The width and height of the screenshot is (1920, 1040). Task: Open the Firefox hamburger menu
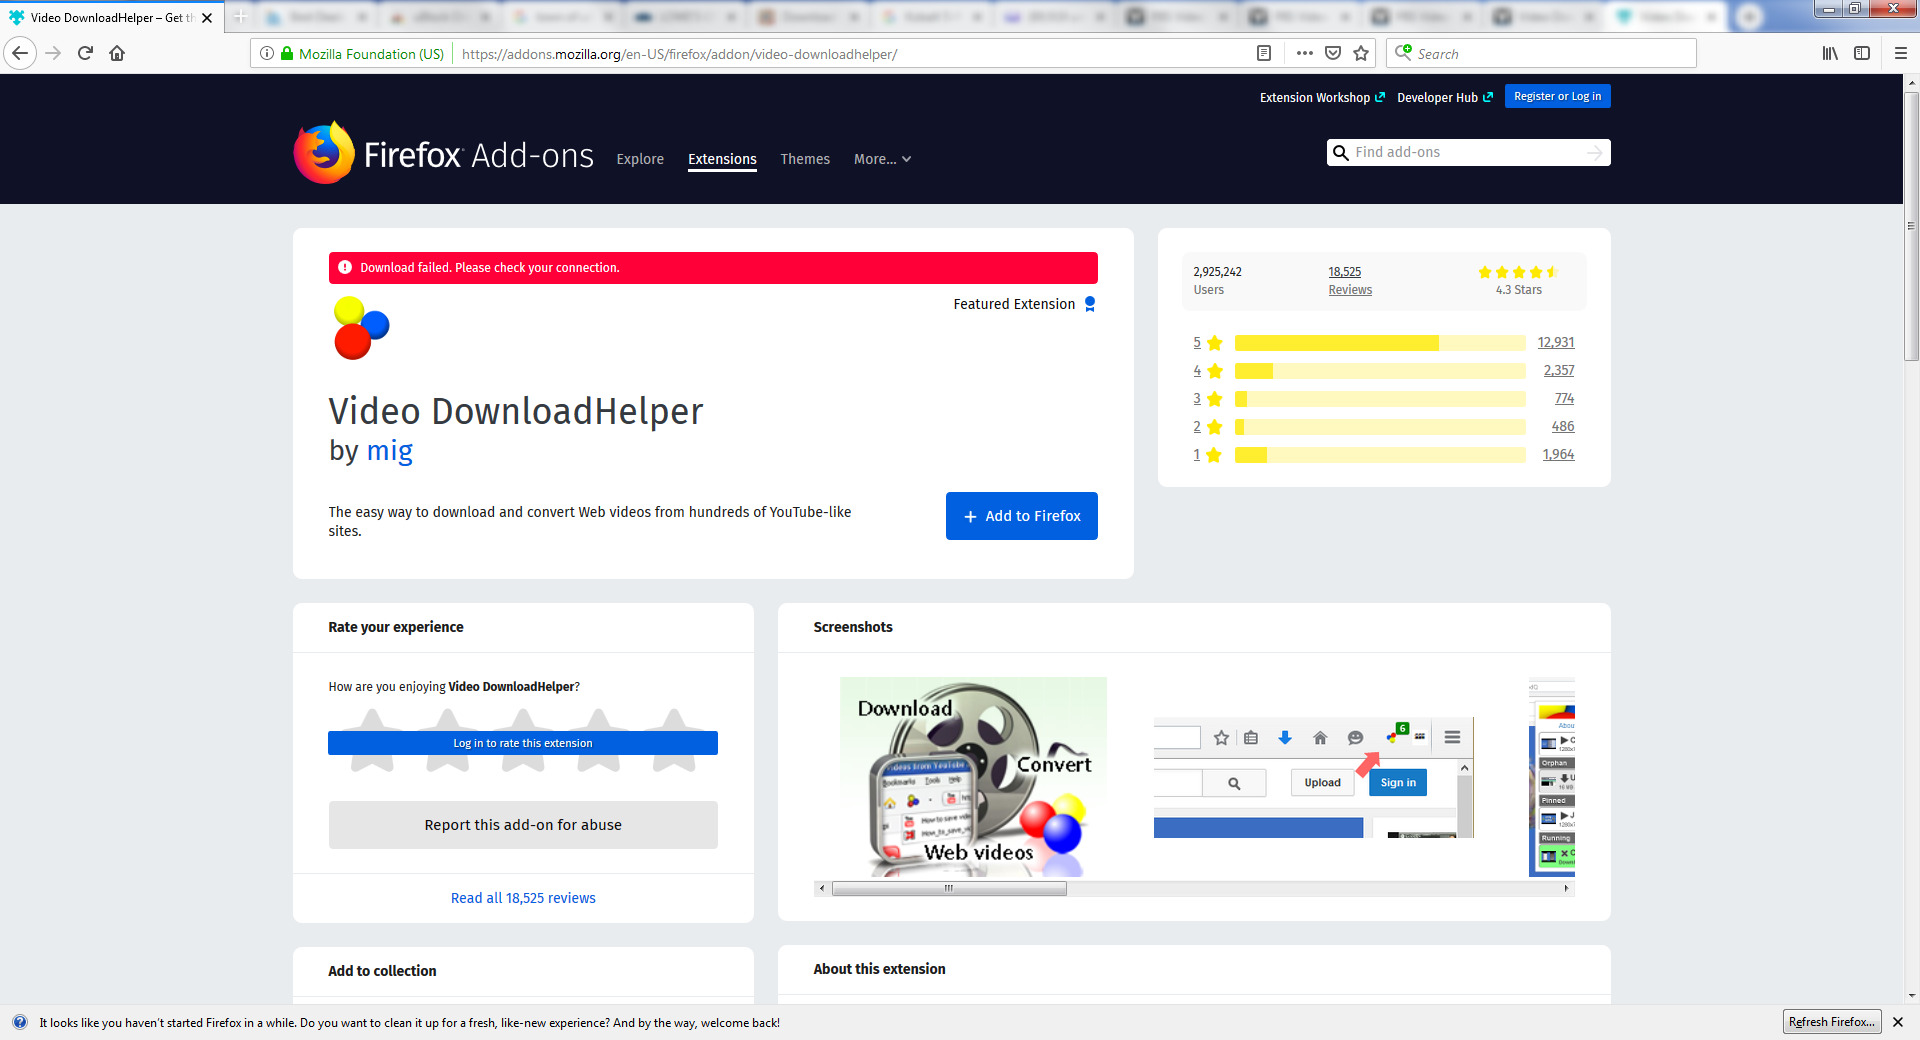tap(1901, 53)
